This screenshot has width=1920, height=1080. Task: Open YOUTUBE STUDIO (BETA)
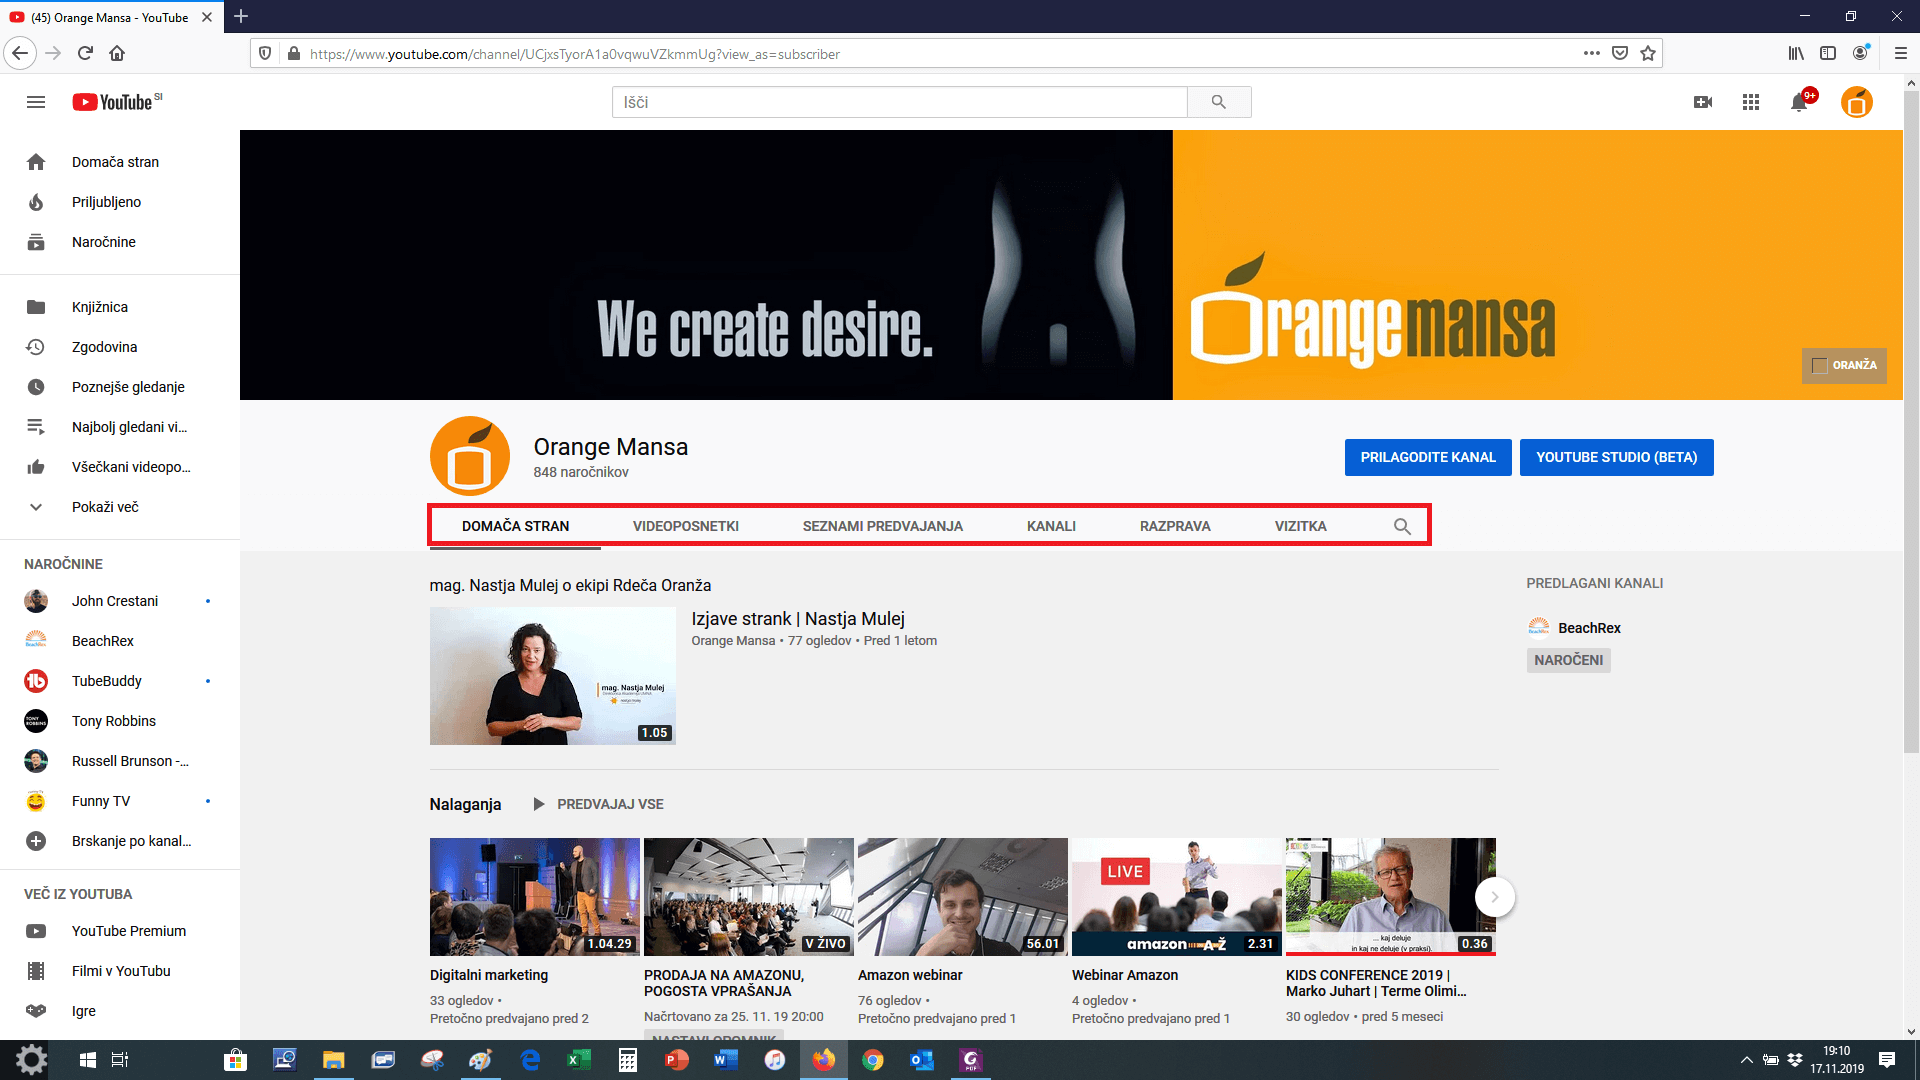point(1616,457)
